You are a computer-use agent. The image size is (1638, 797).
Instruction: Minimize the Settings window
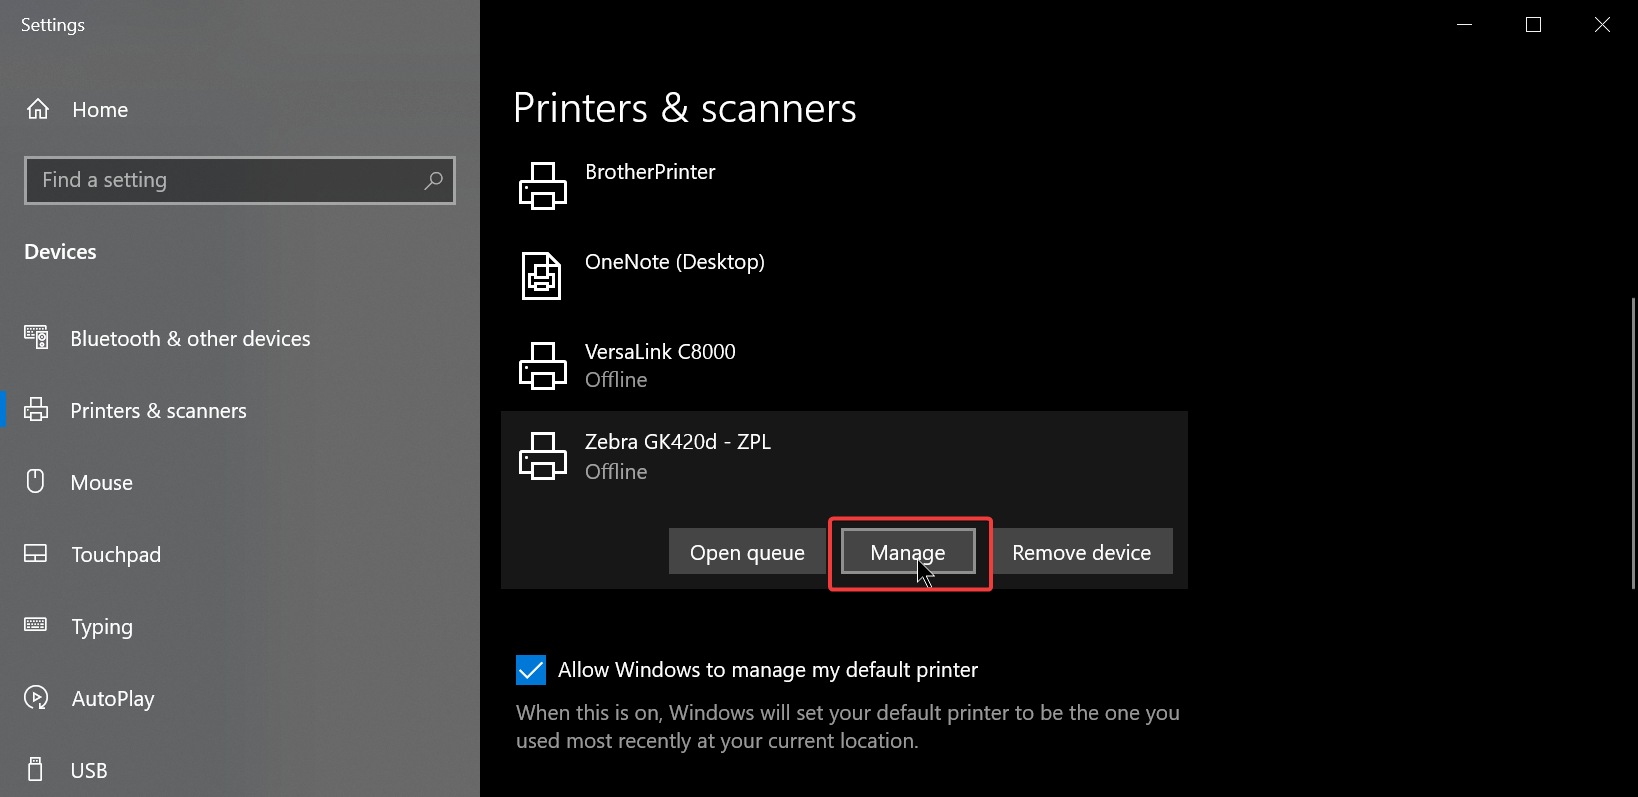(1465, 24)
